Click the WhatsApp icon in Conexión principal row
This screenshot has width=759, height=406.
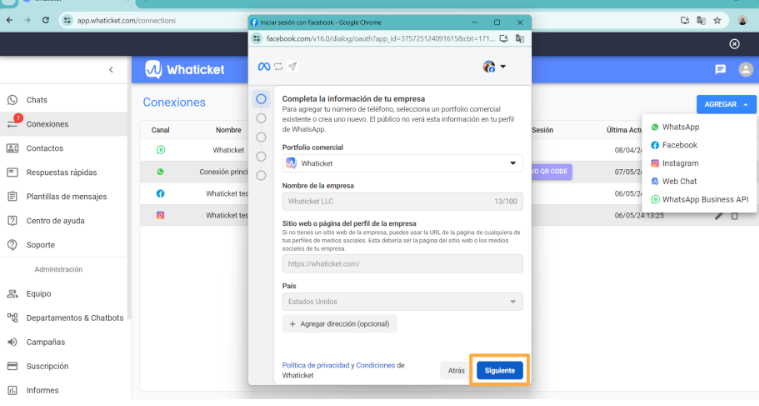[x=160, y=172]
